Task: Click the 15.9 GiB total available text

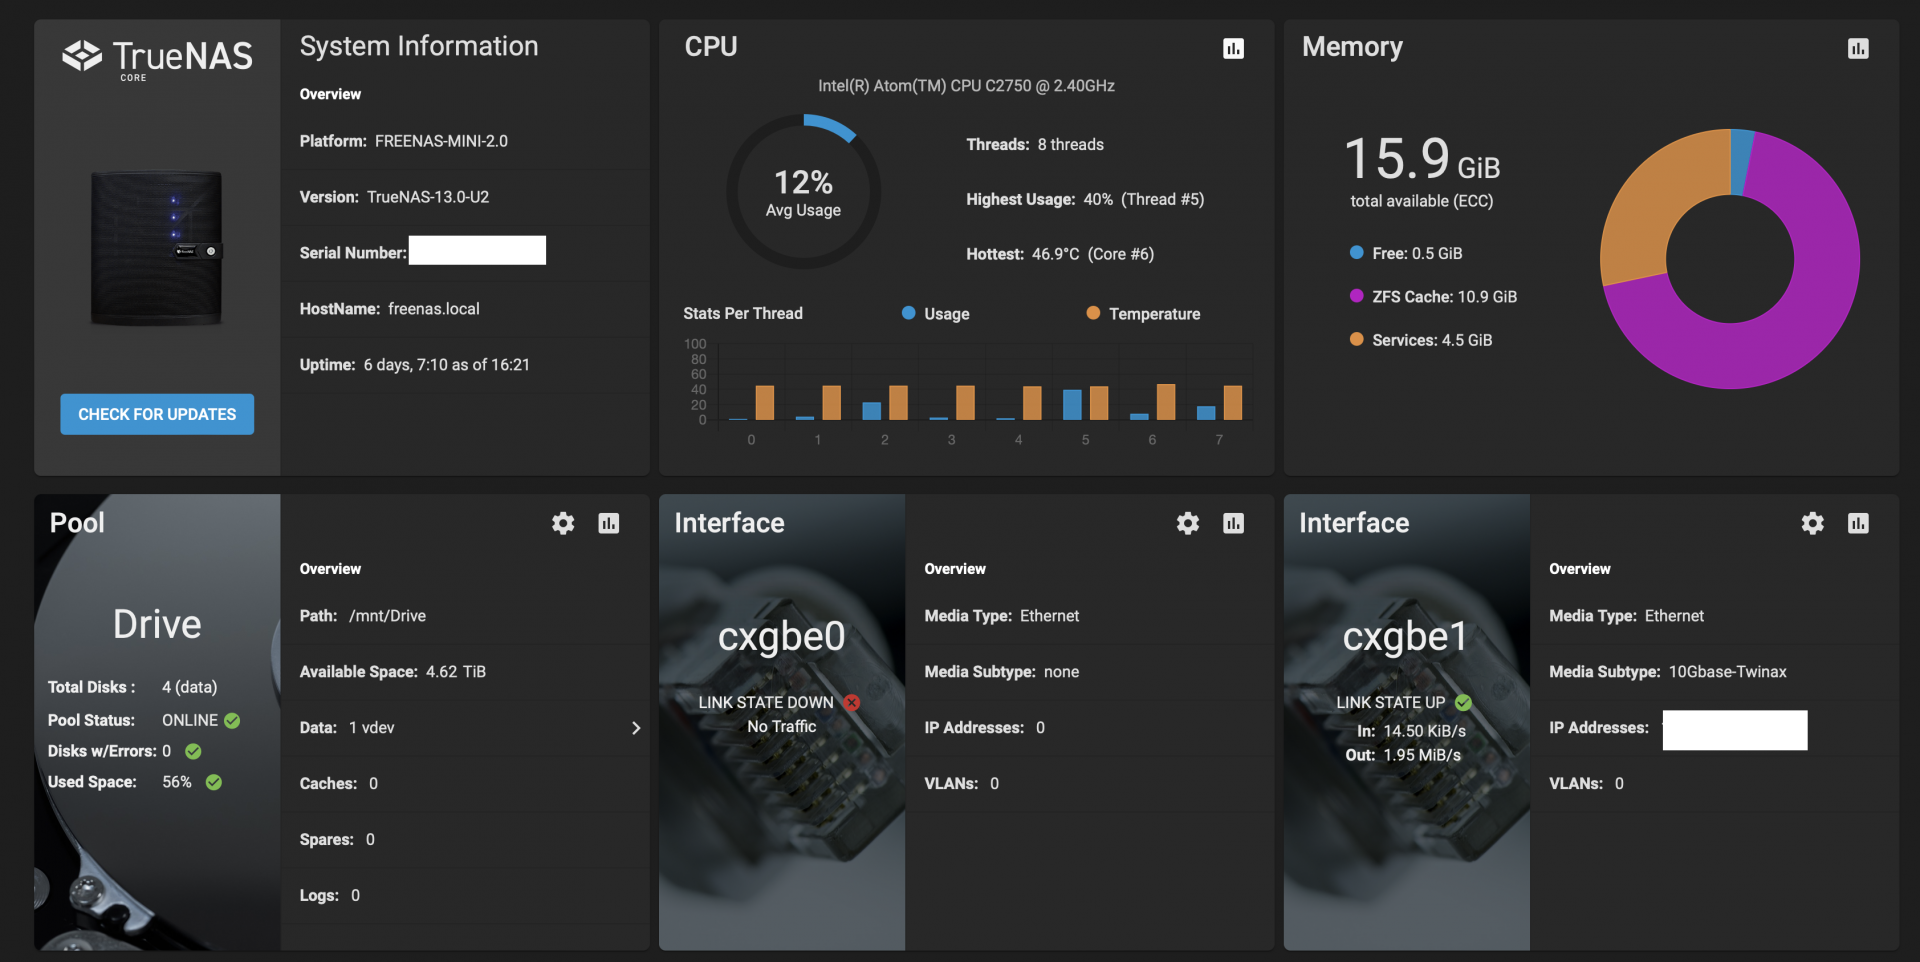Action: pos(1422,172)
